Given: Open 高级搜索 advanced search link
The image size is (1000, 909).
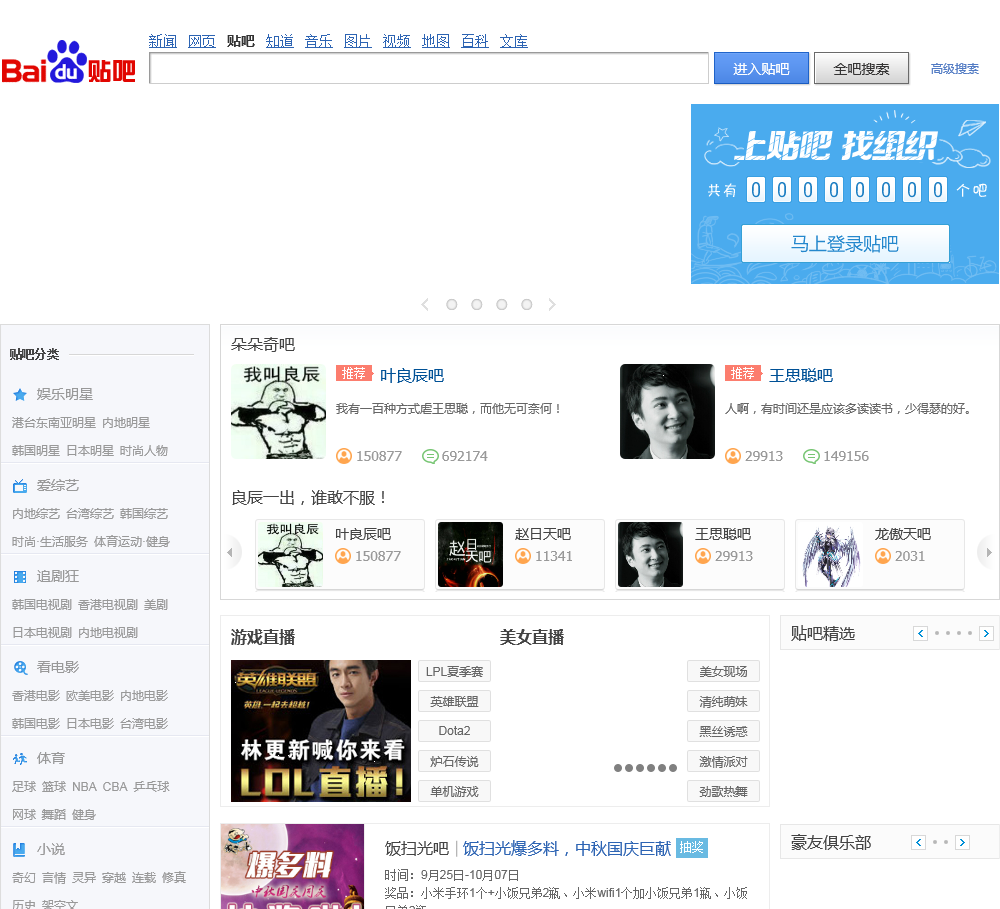Looking at the screenshot, I should pyautogui.click(x=954, y=68).
